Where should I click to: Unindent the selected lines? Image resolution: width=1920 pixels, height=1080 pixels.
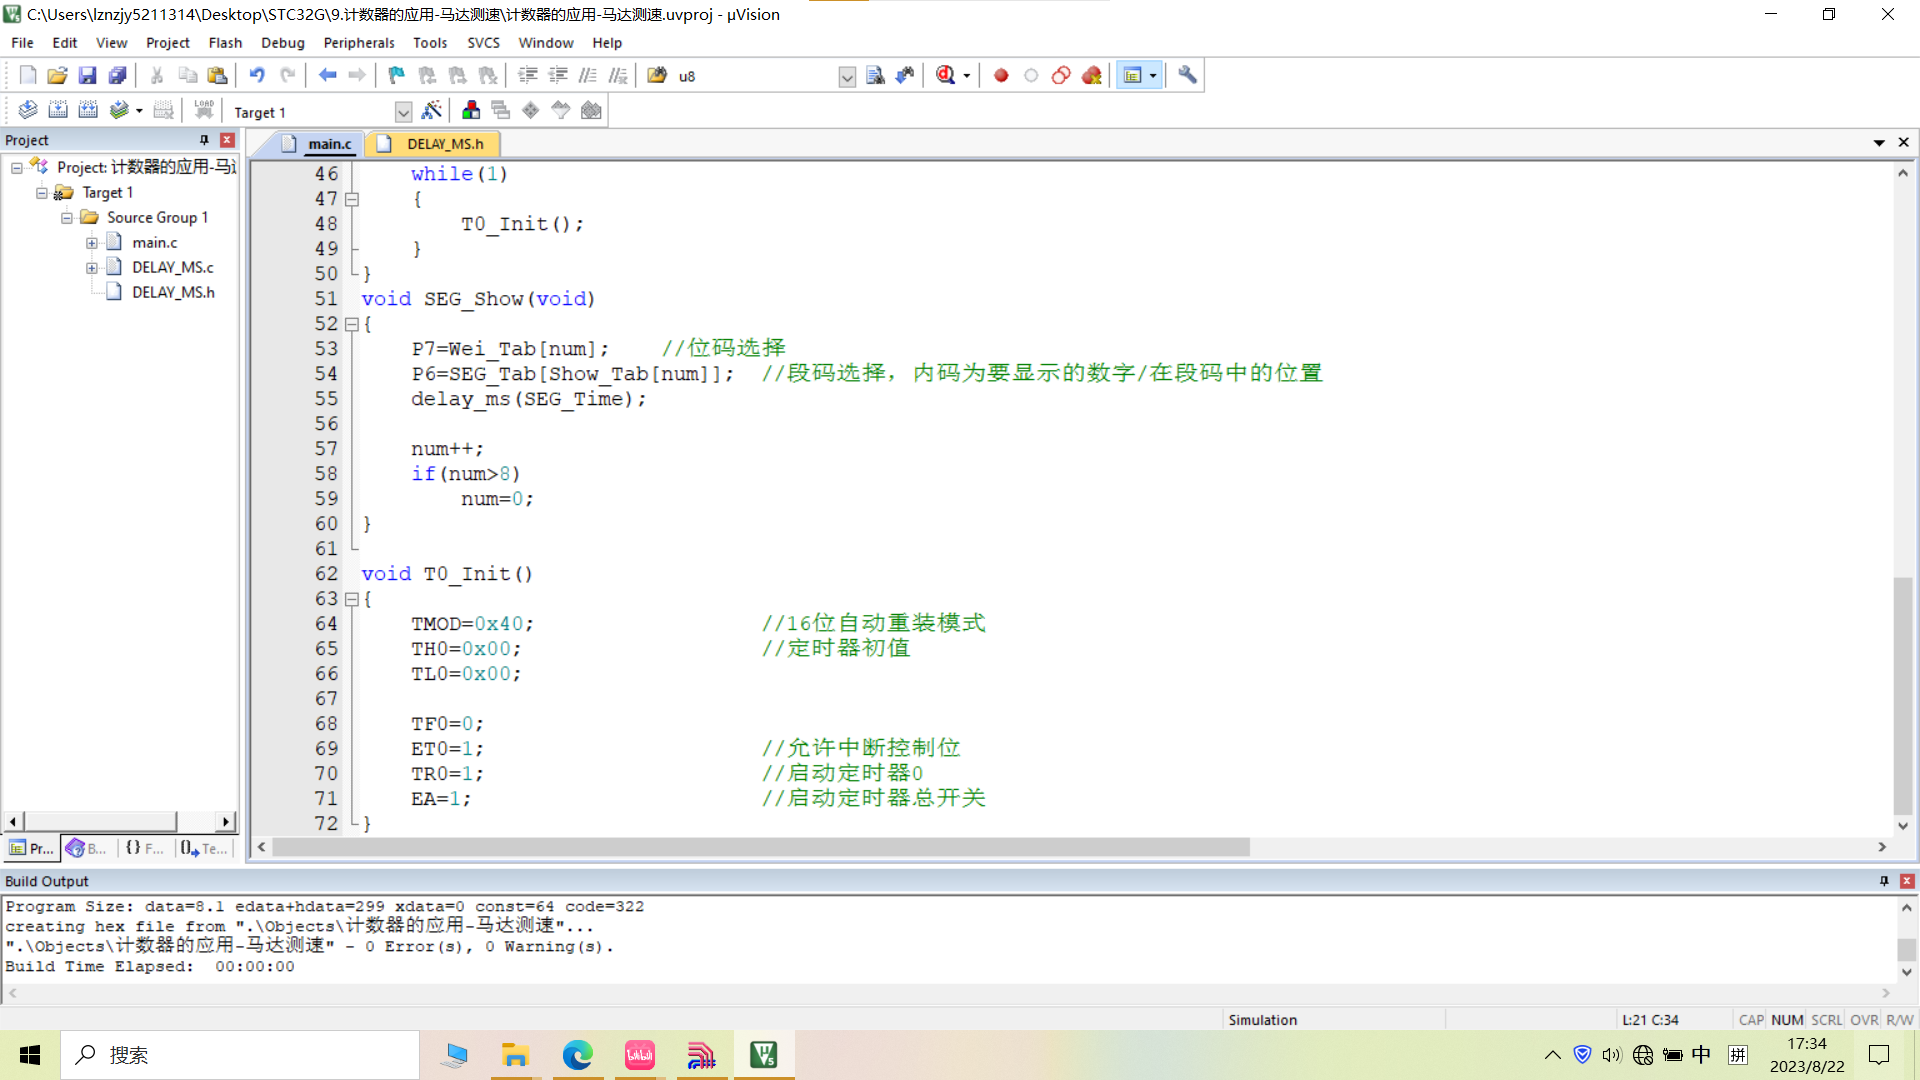[558, 75]
